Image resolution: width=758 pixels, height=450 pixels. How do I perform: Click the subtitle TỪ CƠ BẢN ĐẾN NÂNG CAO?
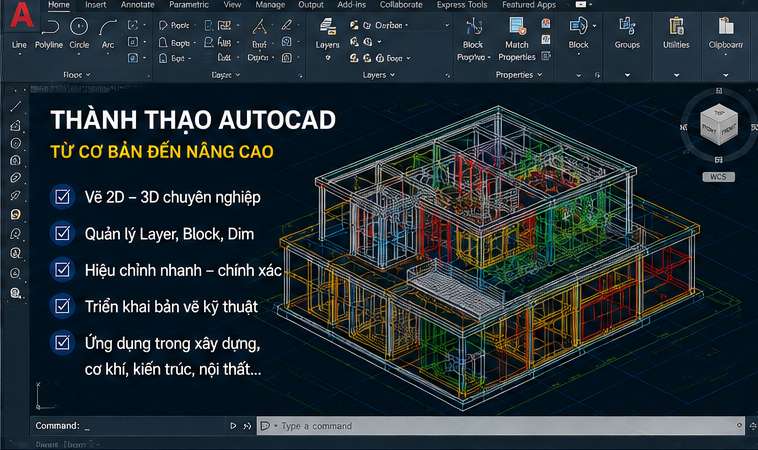pyautogui.click(x=162, y=152)
